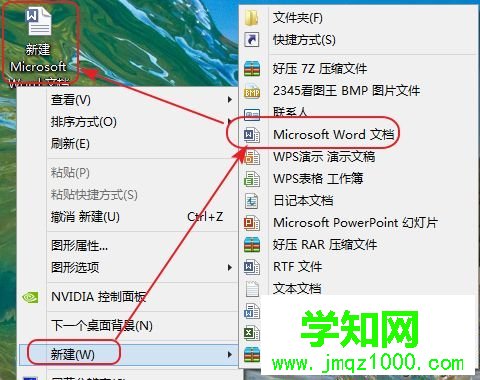The image size is (480, 380).
Task: Click the archive icon for 好压 RAR 压缩文件
Action: point(252,245)
